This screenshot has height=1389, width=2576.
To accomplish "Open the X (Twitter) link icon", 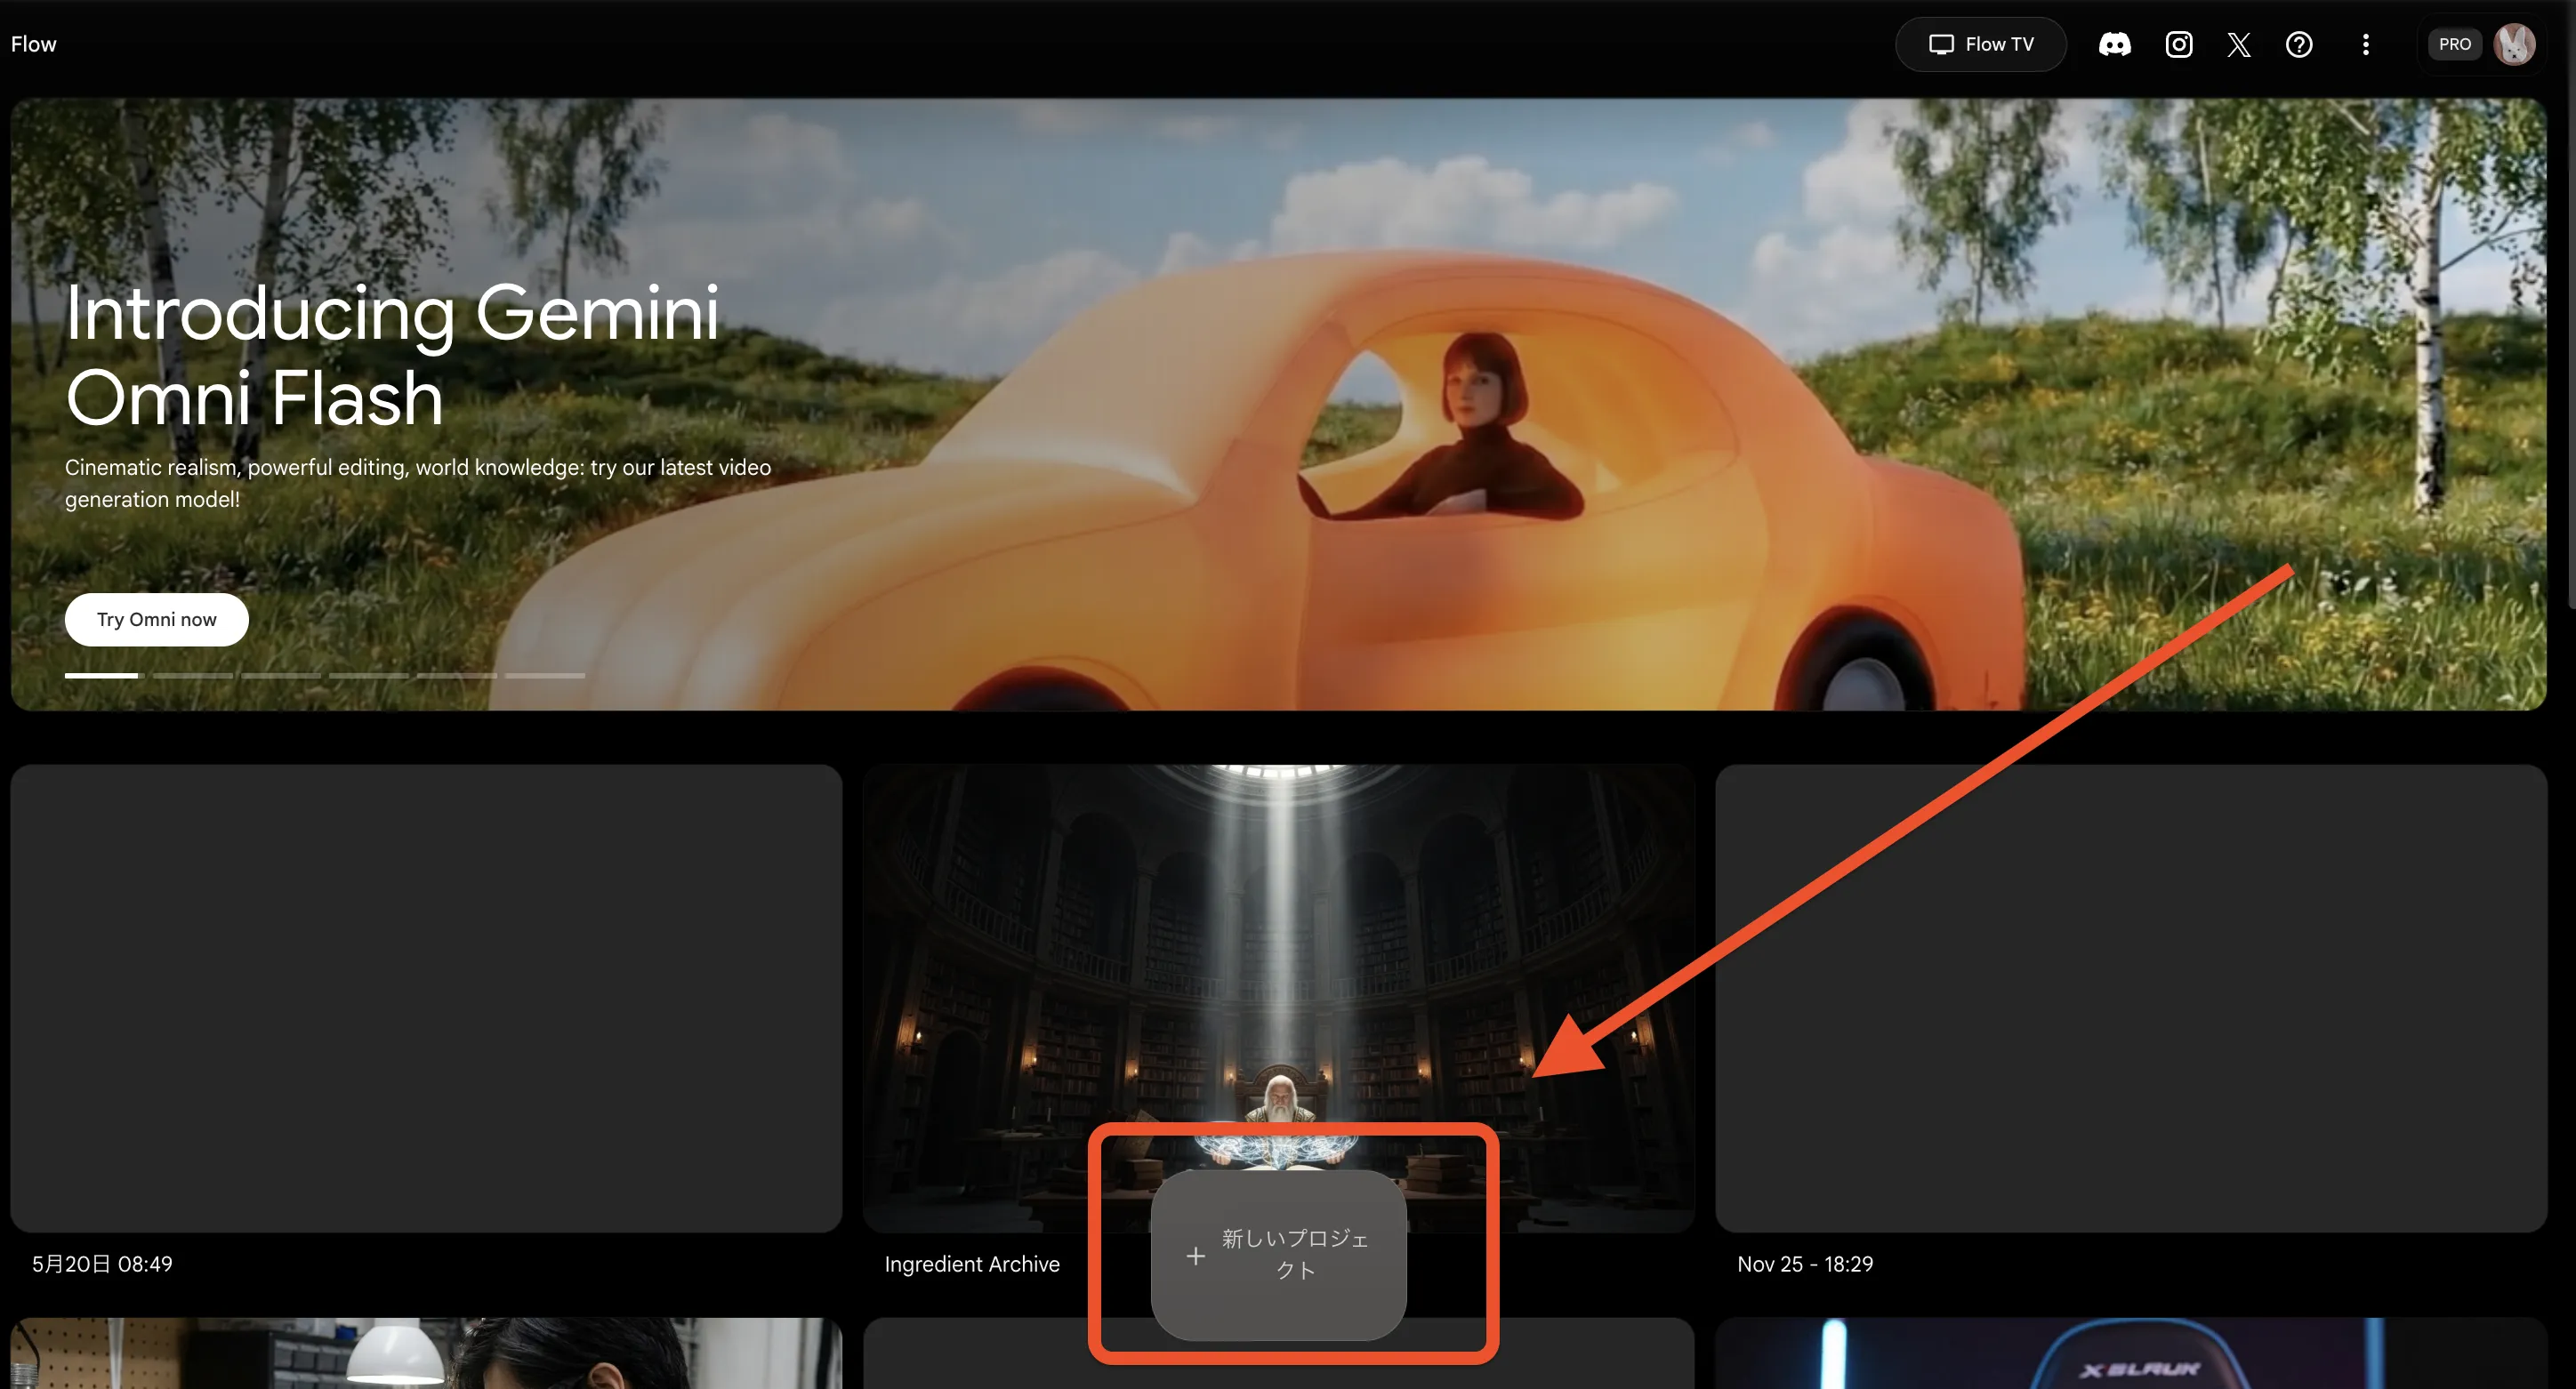I will coord(2239,44).
